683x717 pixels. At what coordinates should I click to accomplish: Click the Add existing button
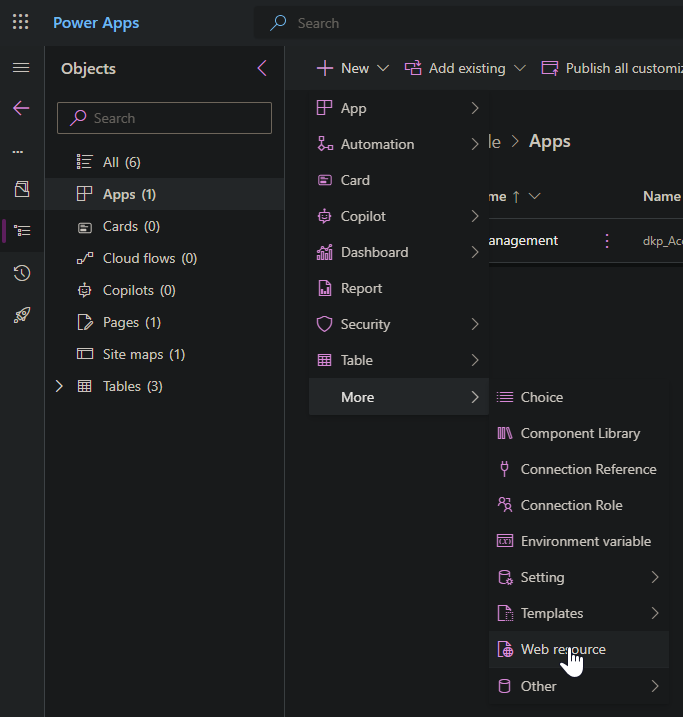click(455, 68)
